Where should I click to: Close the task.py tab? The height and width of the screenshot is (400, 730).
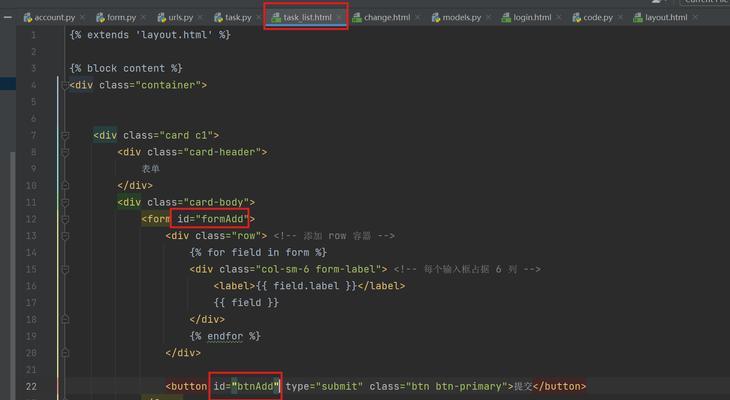[x=259, y=17]
